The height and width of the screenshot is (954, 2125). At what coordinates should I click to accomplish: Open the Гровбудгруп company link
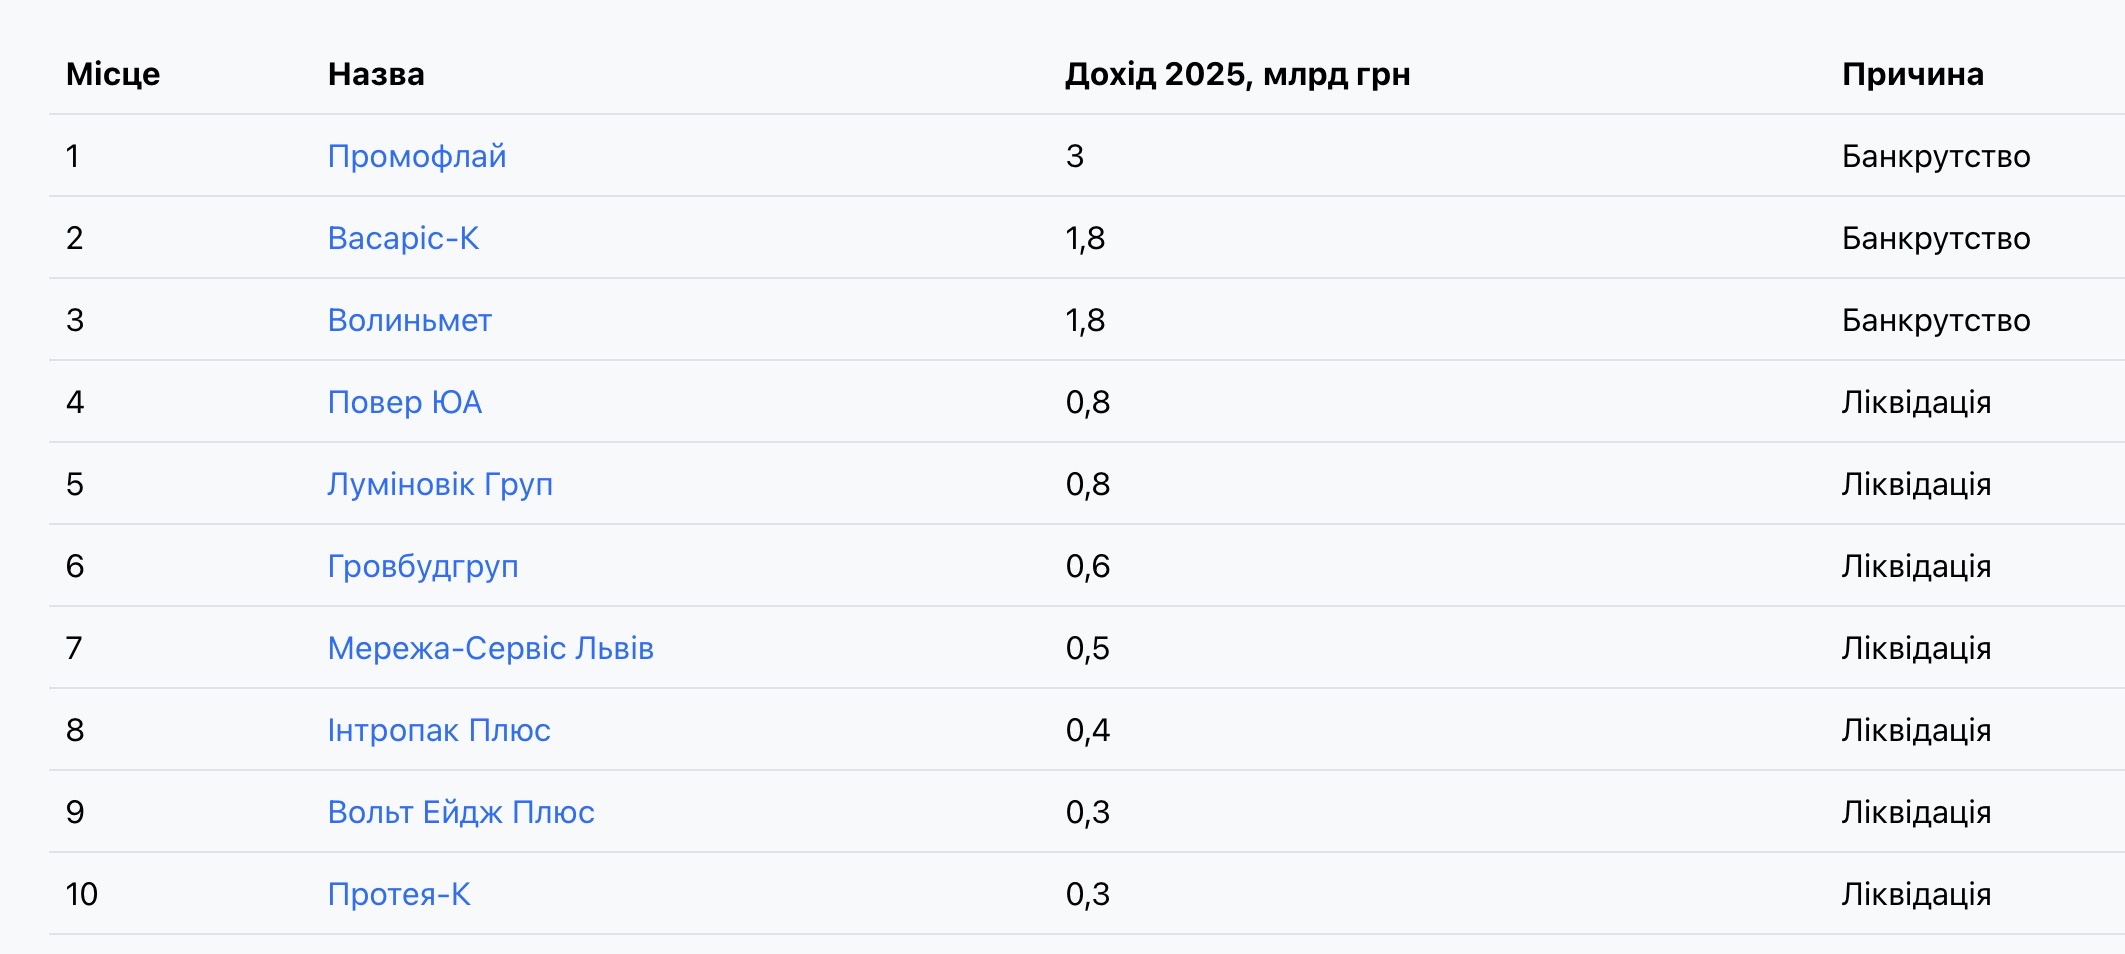click(x=423, y=566)
